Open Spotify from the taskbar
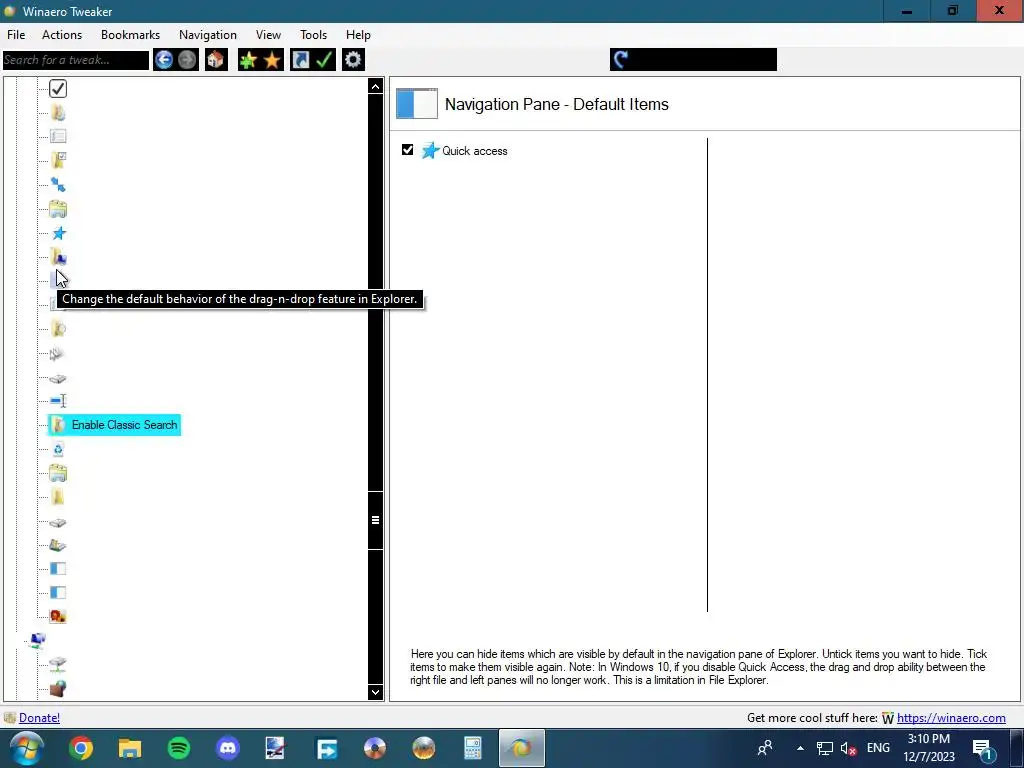Image resolution: width=1024 pixels, height=768 pixels. (179, 748)
